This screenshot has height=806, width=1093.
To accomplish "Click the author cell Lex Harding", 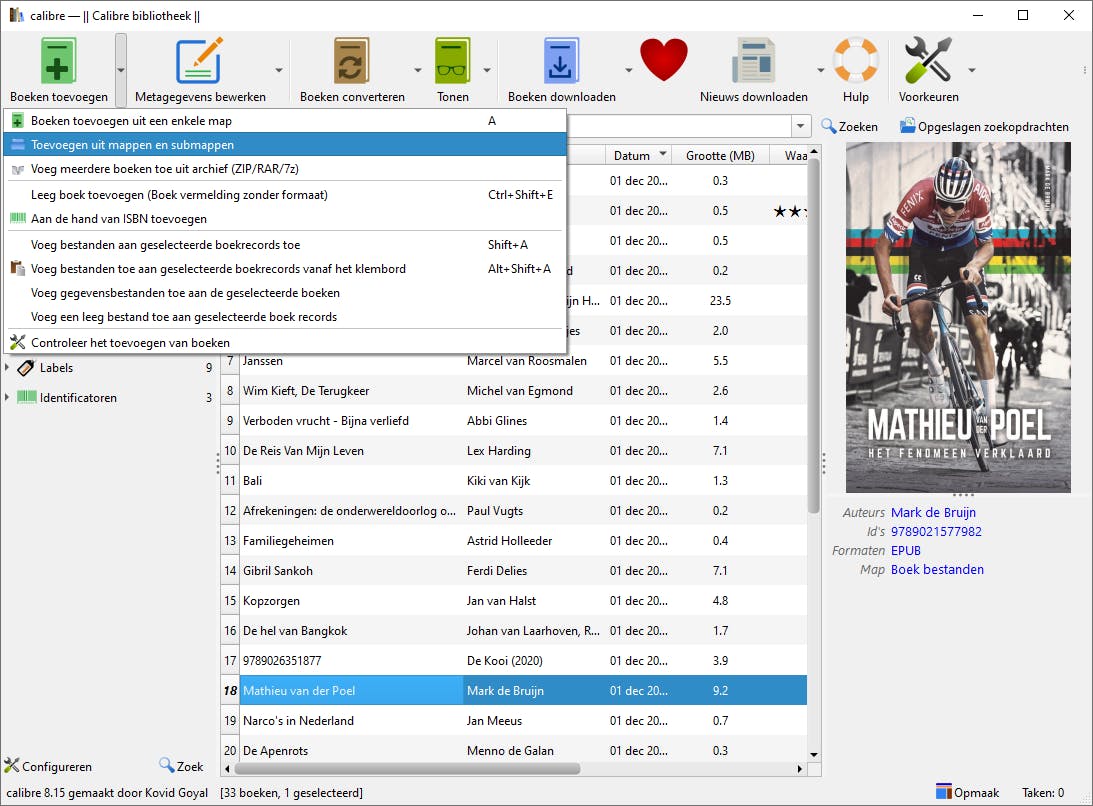I will point(533,451).
